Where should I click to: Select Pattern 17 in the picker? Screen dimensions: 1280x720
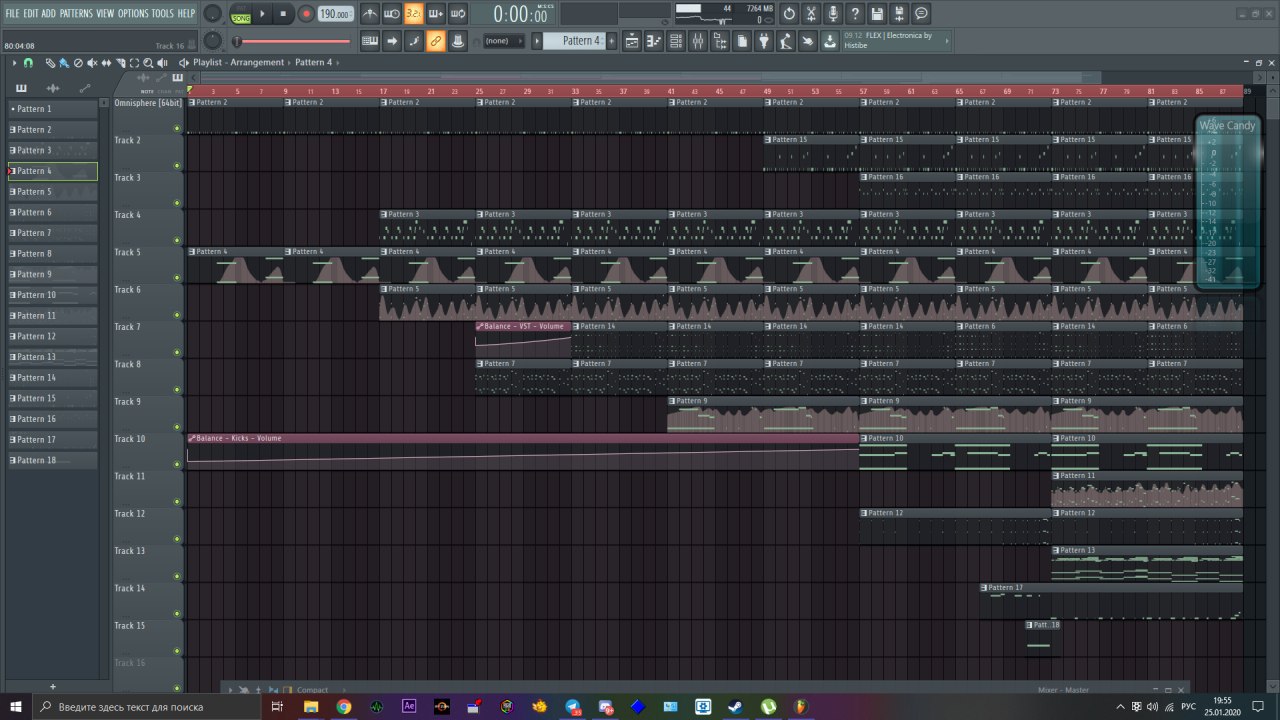[53, 440]
